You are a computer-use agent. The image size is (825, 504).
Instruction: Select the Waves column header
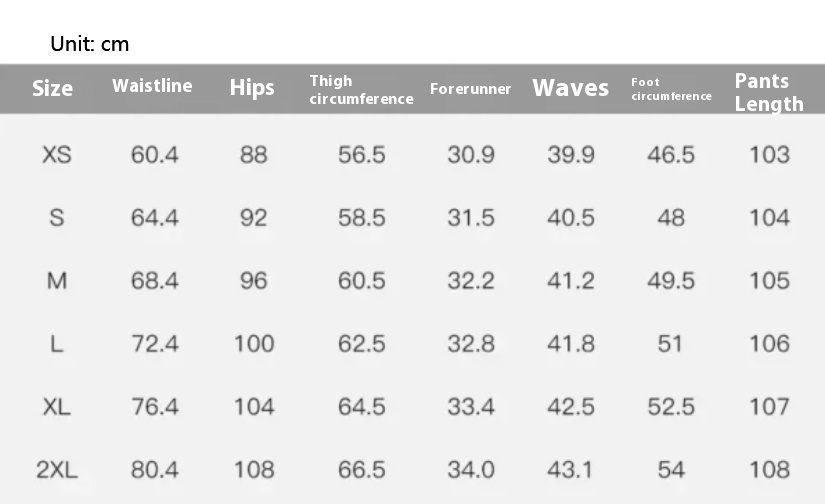tap(570, 88)
